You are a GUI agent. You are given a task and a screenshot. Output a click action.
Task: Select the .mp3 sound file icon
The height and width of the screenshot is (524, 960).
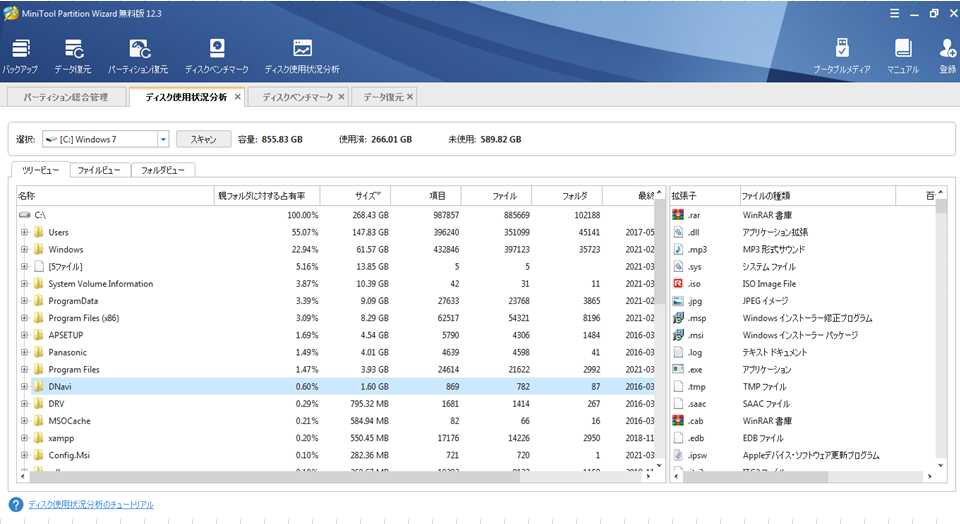678,249
